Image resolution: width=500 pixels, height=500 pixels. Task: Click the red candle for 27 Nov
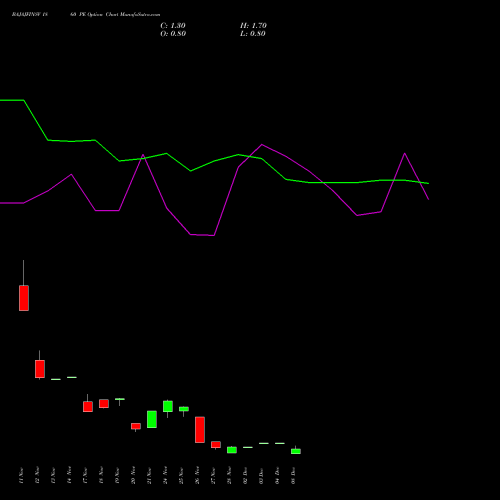(216, 444)
